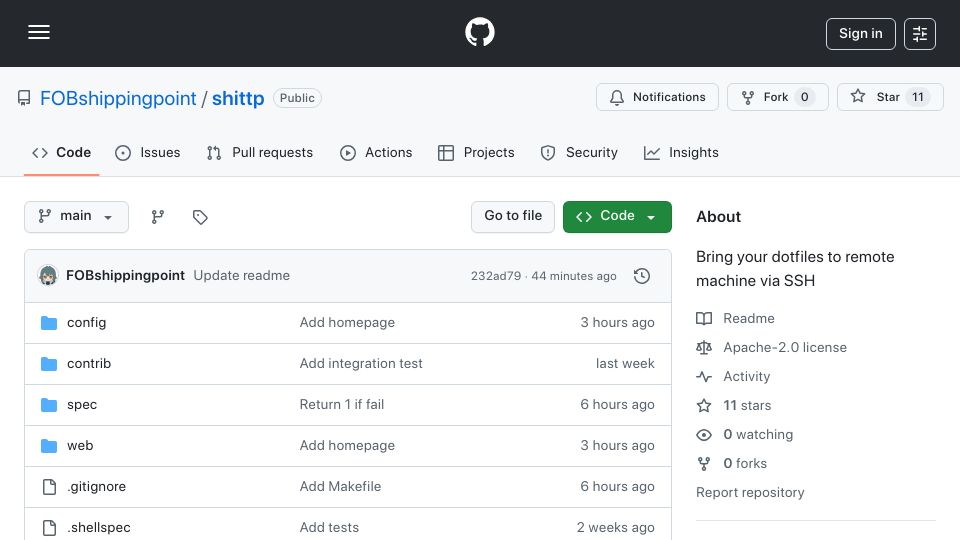Viewport: 960px width, 540px height.
Task: Fork the repository
Action: [778, 97]
